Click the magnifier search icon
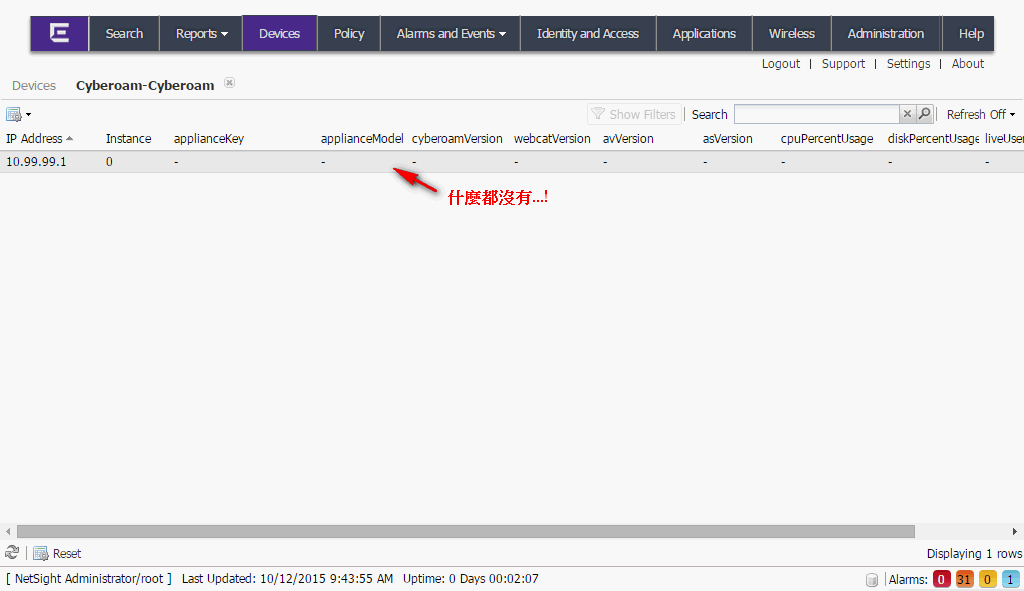Screen dimensions: 1024x591 coord(924,114)
